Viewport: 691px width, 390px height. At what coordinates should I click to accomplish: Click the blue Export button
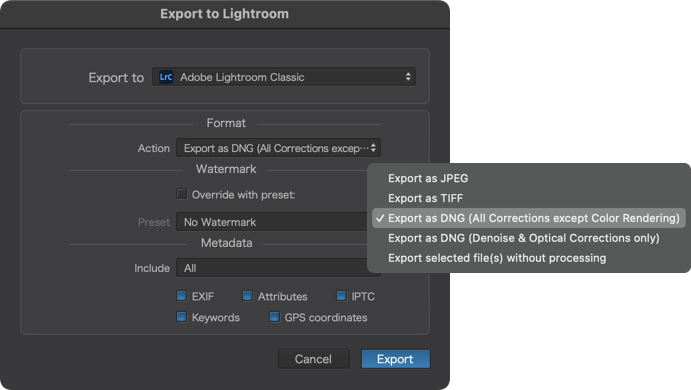(x=395, y=359)
